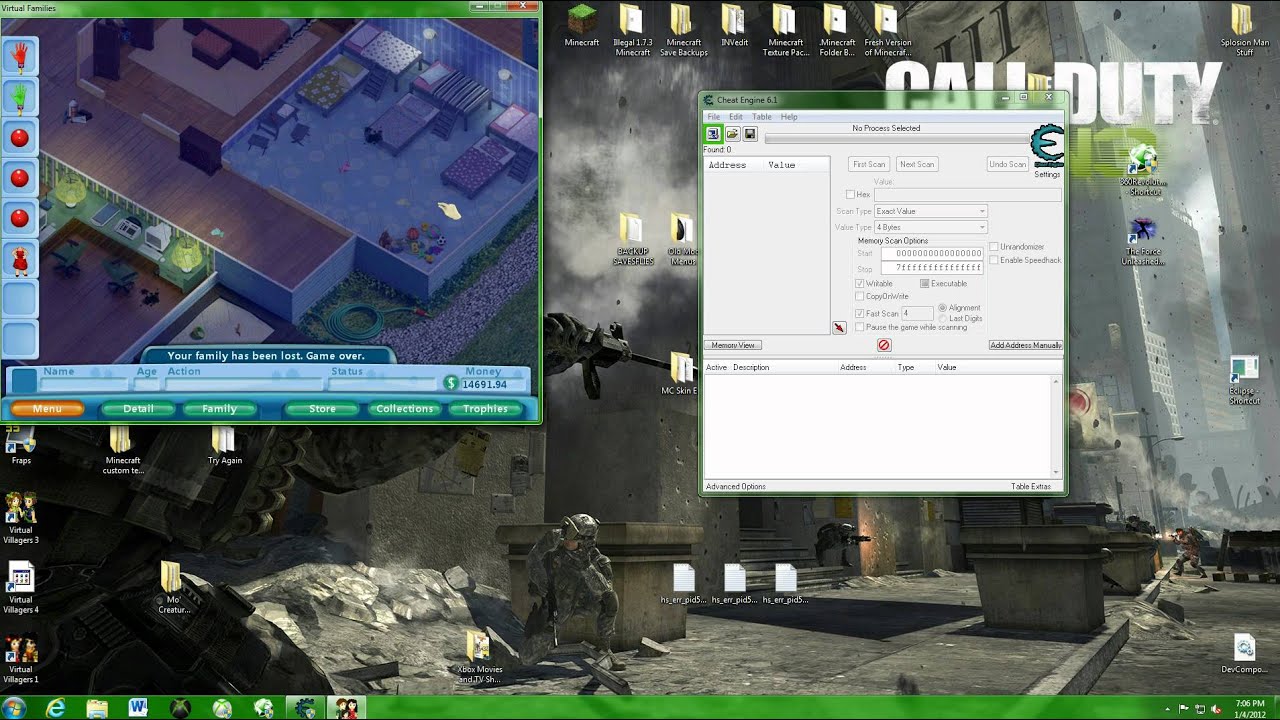
Task: Toggle the Enable Speedhack checkbox
Action: coord(994,260)
